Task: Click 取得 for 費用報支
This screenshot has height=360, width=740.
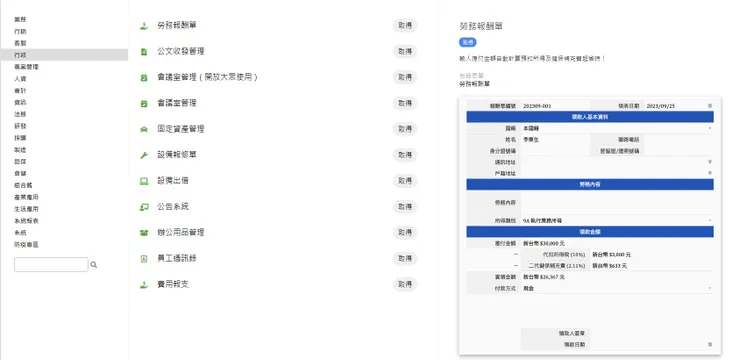Action: click(x=405, y=285)
